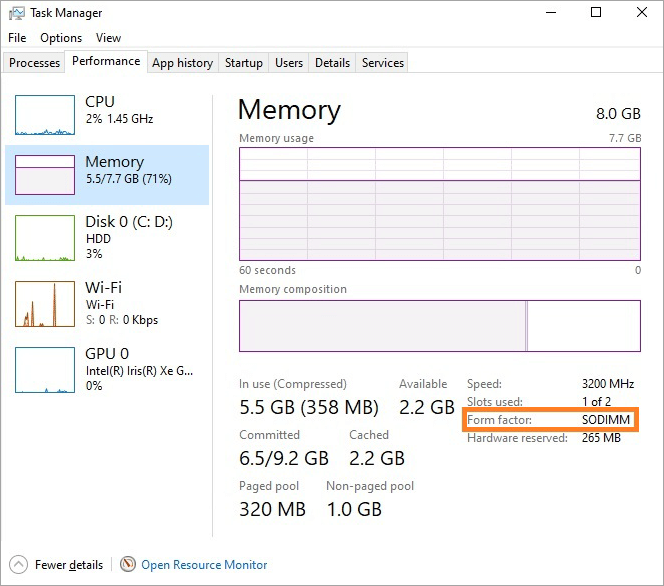Open the Options menu

[61, 38]
